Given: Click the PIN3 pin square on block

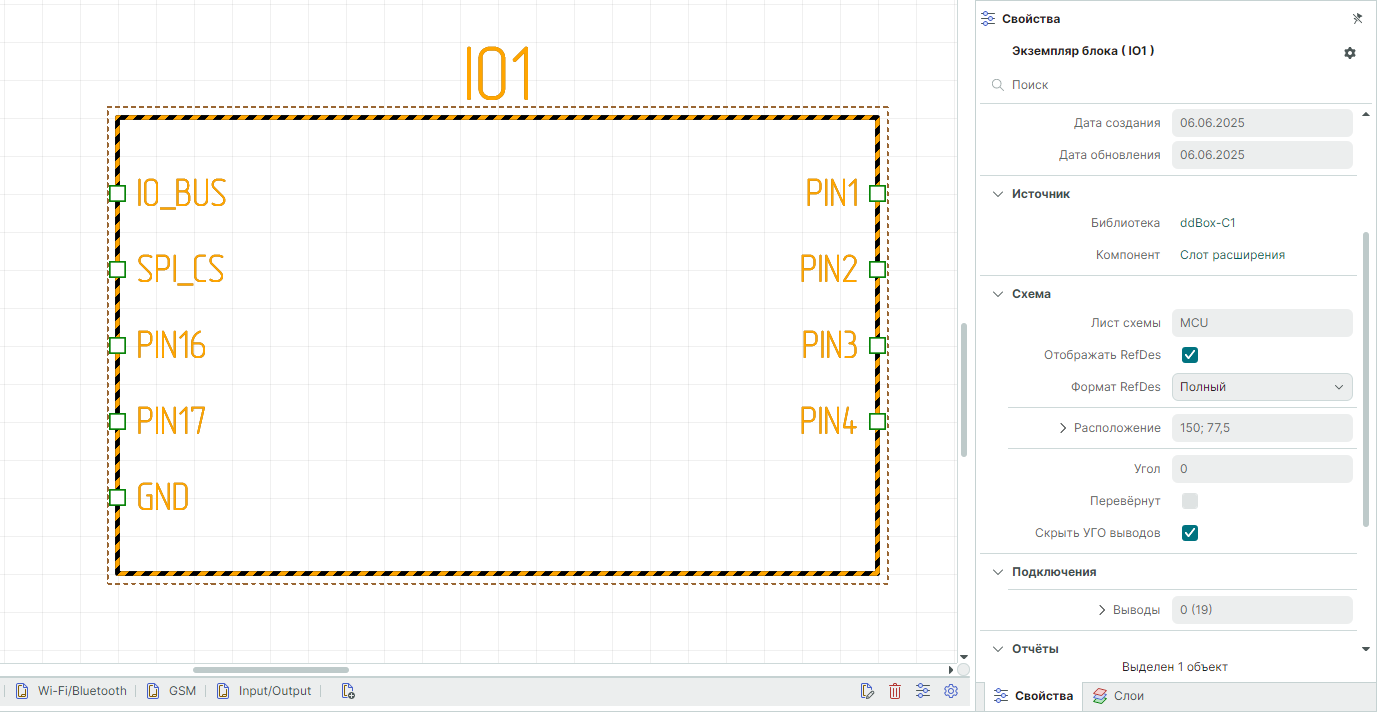Looking at the screenshot, I should point(877,345).
